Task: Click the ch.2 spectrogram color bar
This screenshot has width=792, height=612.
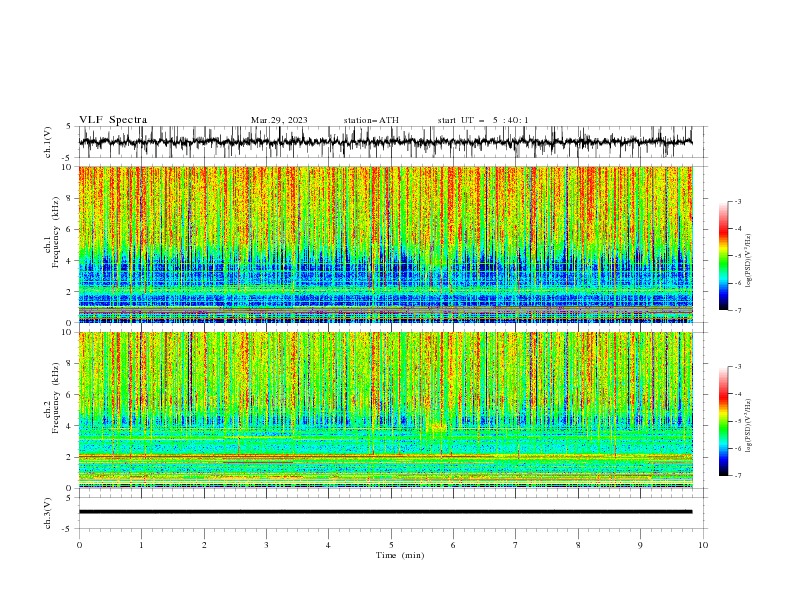Action: 723,421
